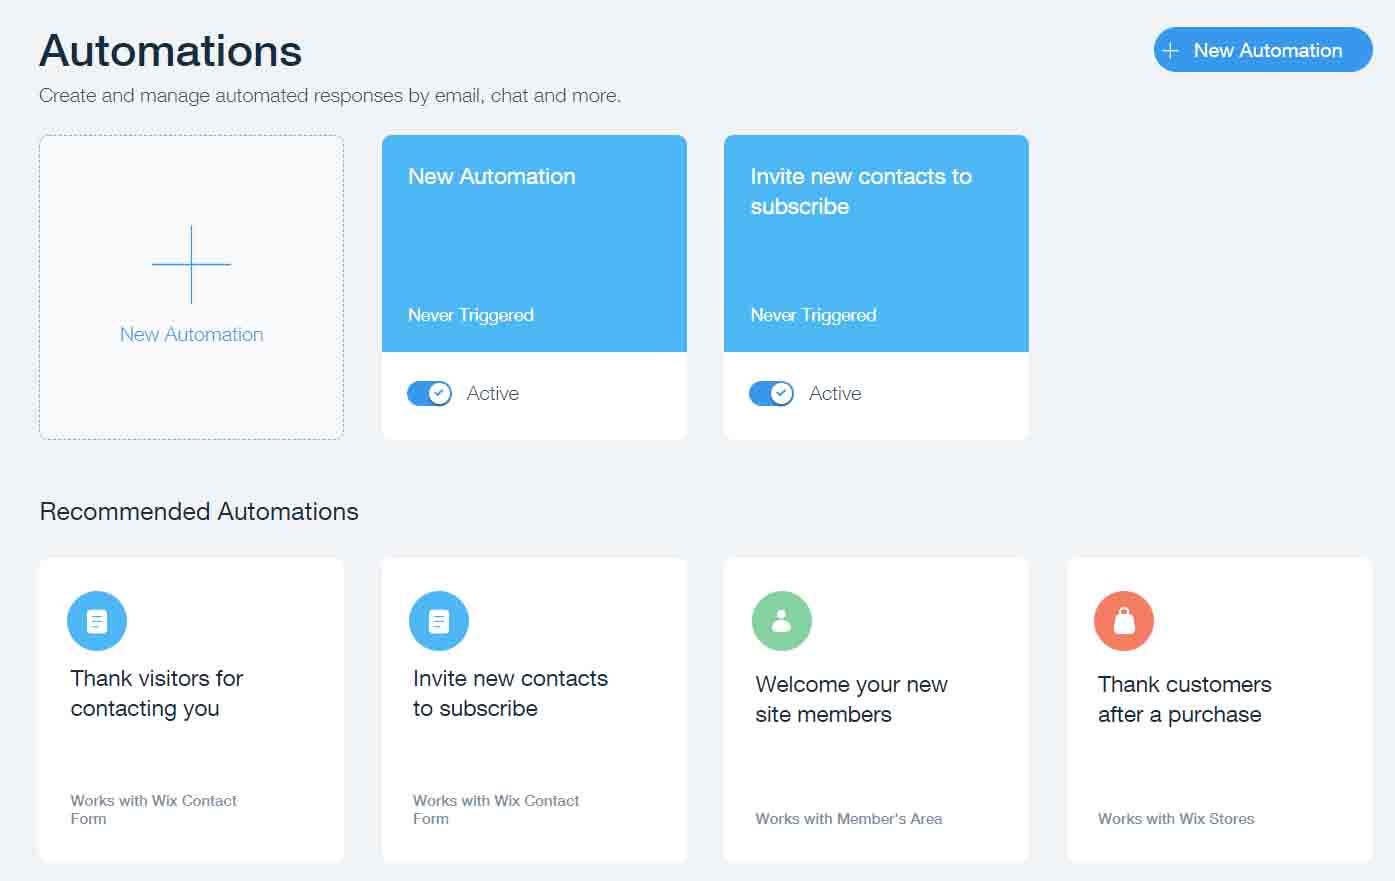
Task: Click the New Automation link in dashed card
Action: 192,335
